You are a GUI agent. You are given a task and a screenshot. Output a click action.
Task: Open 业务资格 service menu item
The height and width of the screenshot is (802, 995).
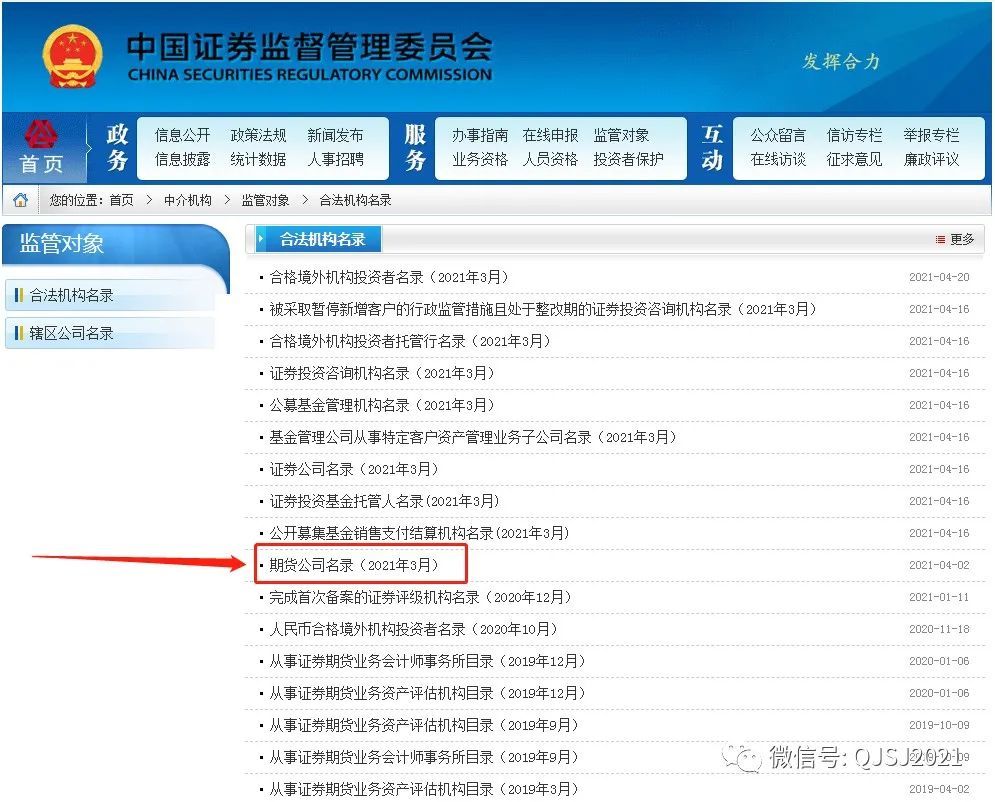(480, 159)
